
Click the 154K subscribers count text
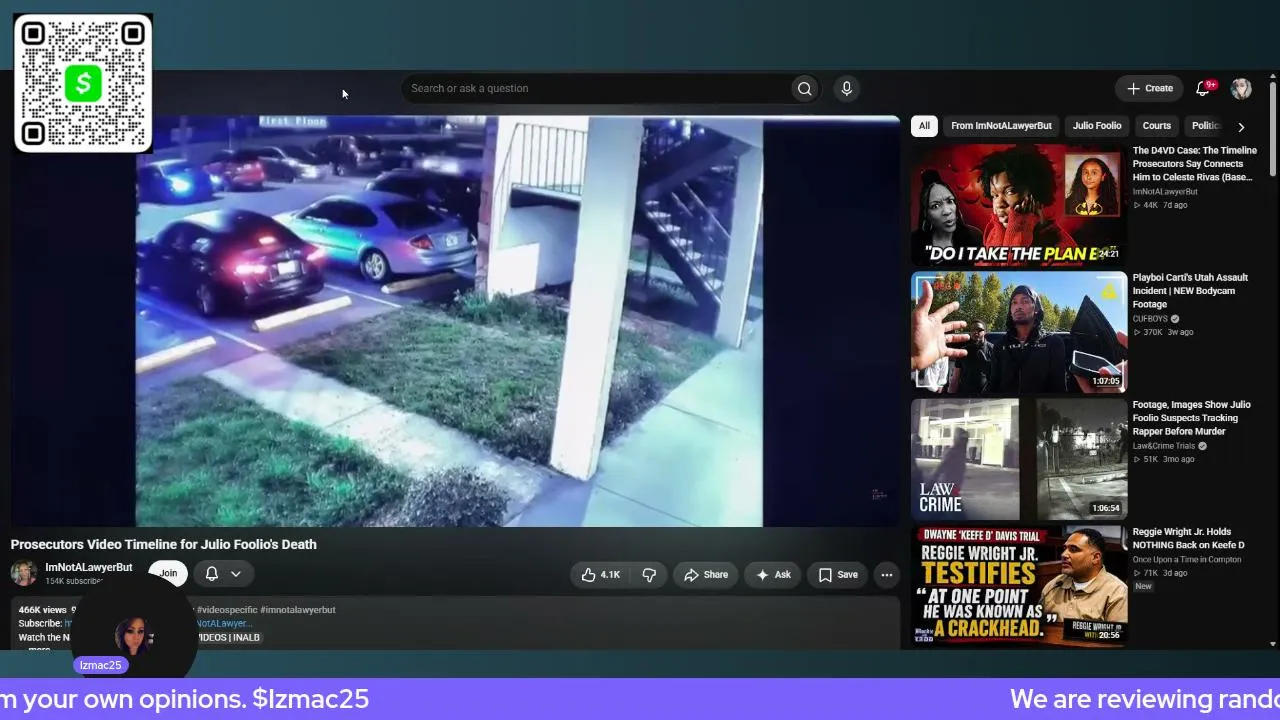click(74, 581)
